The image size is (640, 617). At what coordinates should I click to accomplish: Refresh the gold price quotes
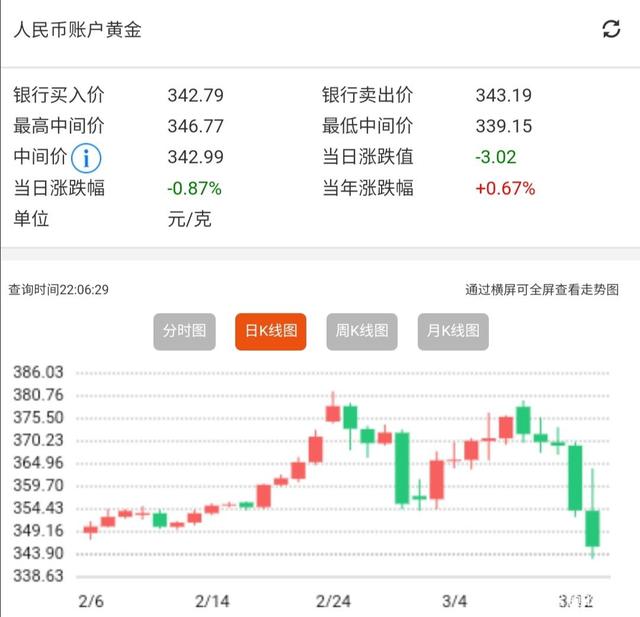pyautogui.click(x=611, y=29)
